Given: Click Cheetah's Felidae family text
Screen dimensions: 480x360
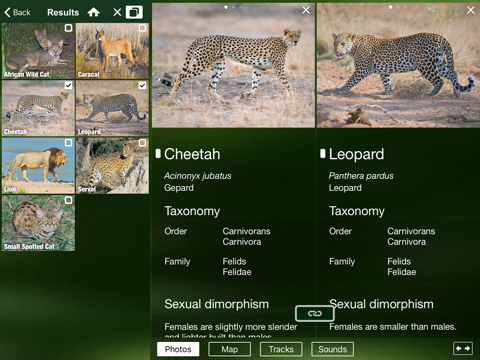Looking at the screenshot, I should (237, 272).
